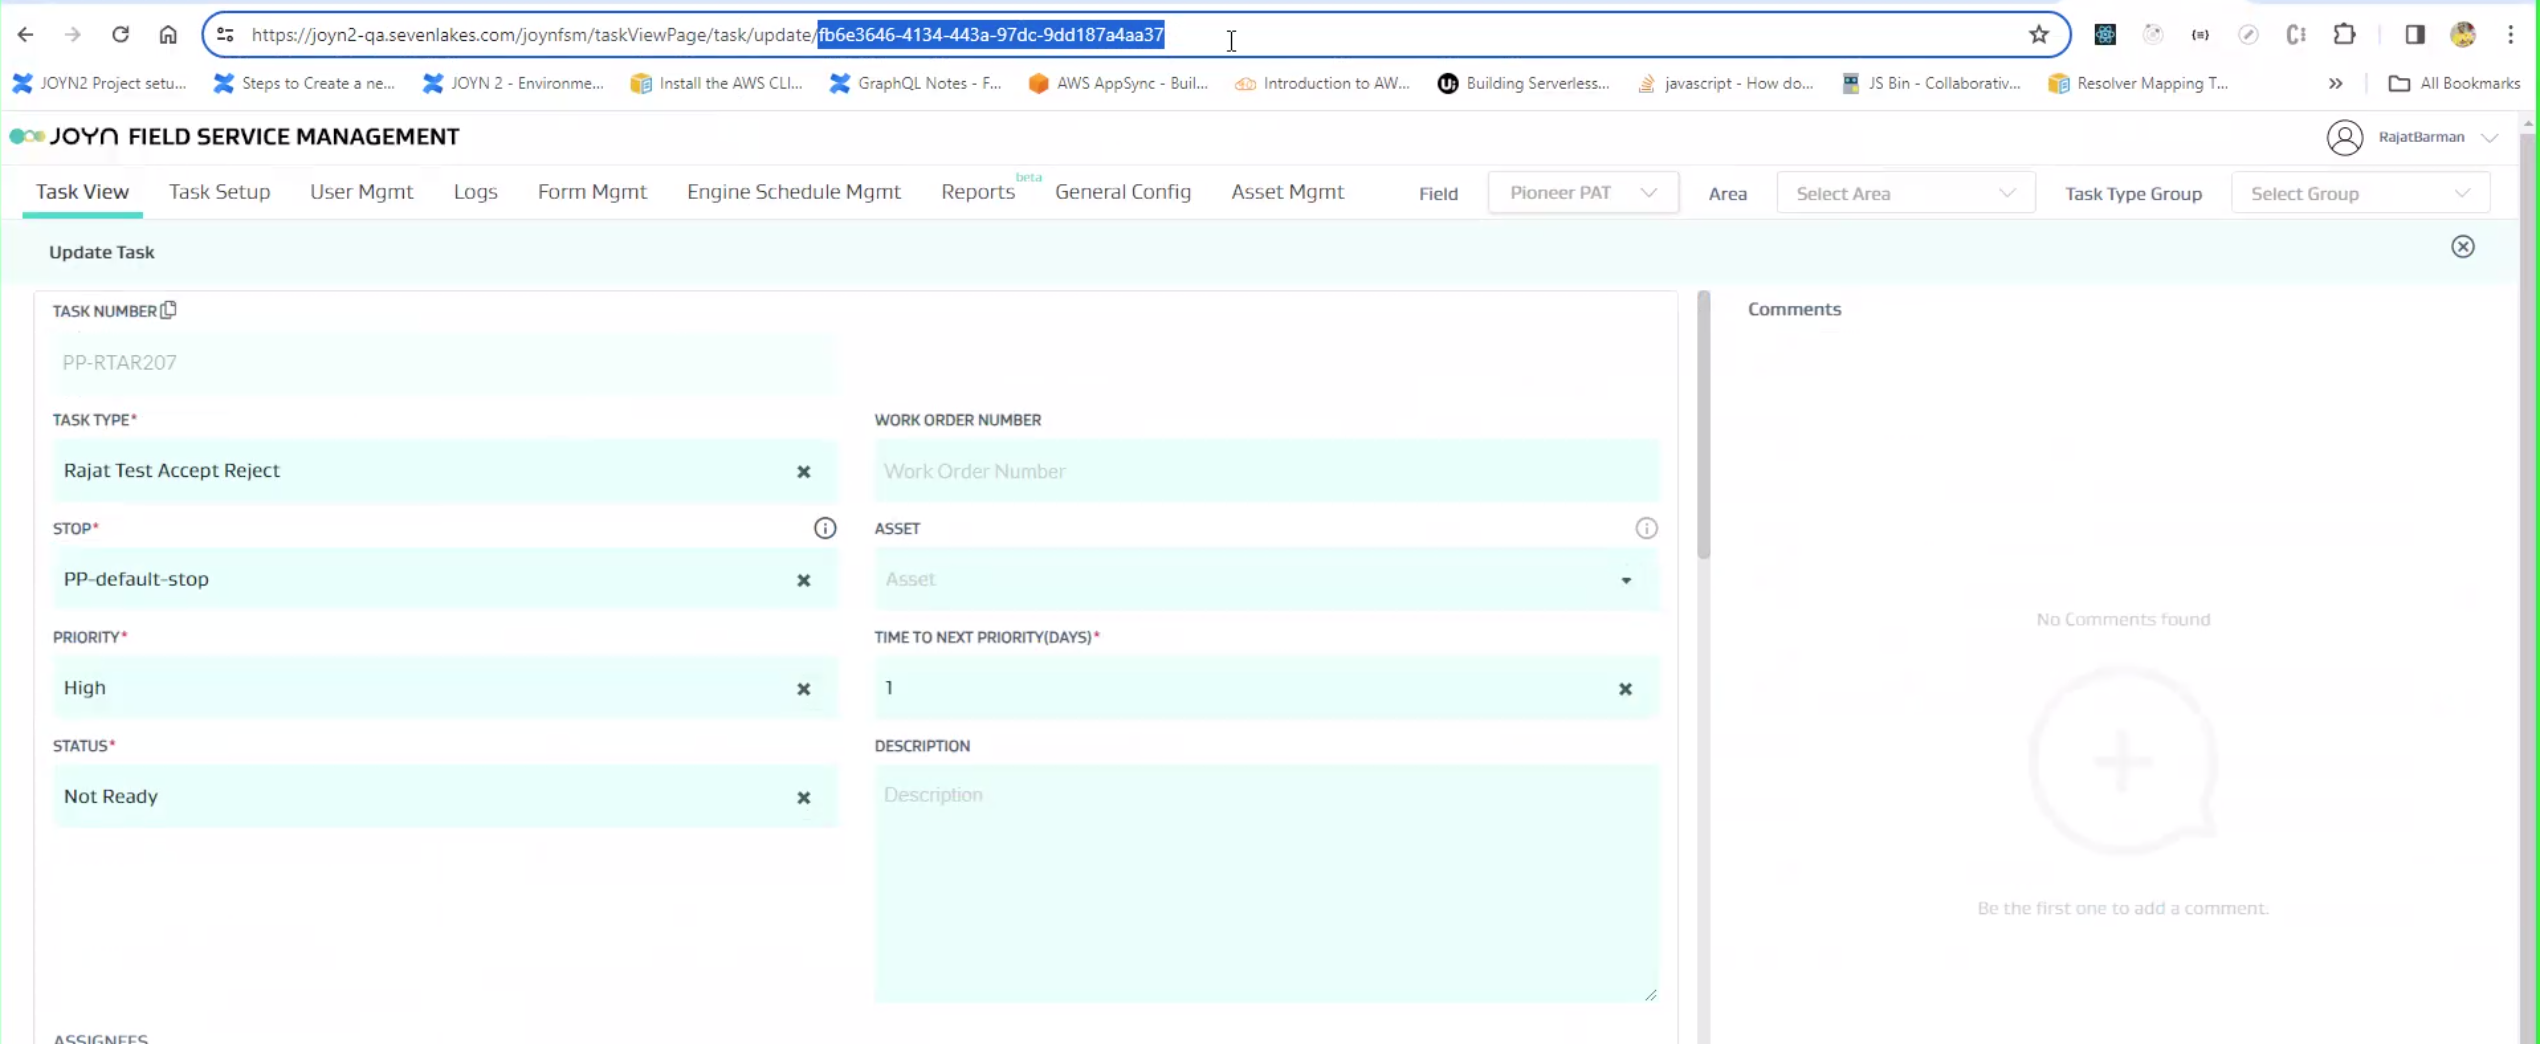2540x1044 pixels.
Task: Open the Task Type Group dropdown
Action: click(x=2359, y=193)
